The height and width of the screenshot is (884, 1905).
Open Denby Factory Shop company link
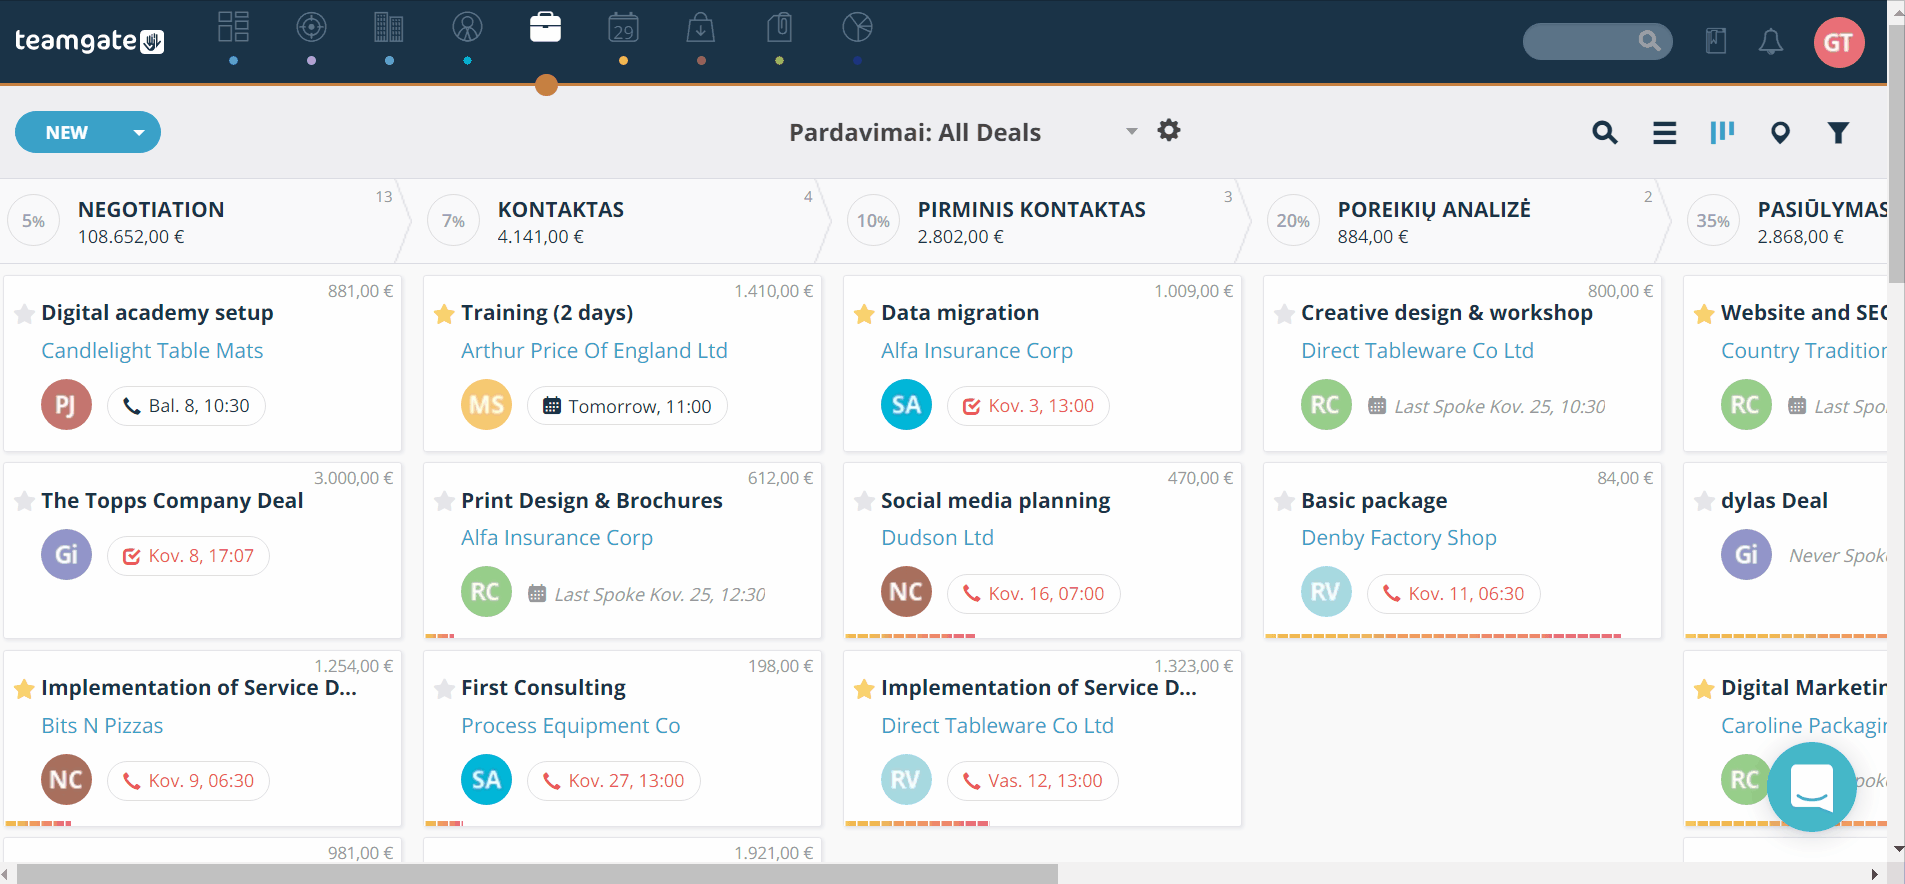click(1399, 538)
